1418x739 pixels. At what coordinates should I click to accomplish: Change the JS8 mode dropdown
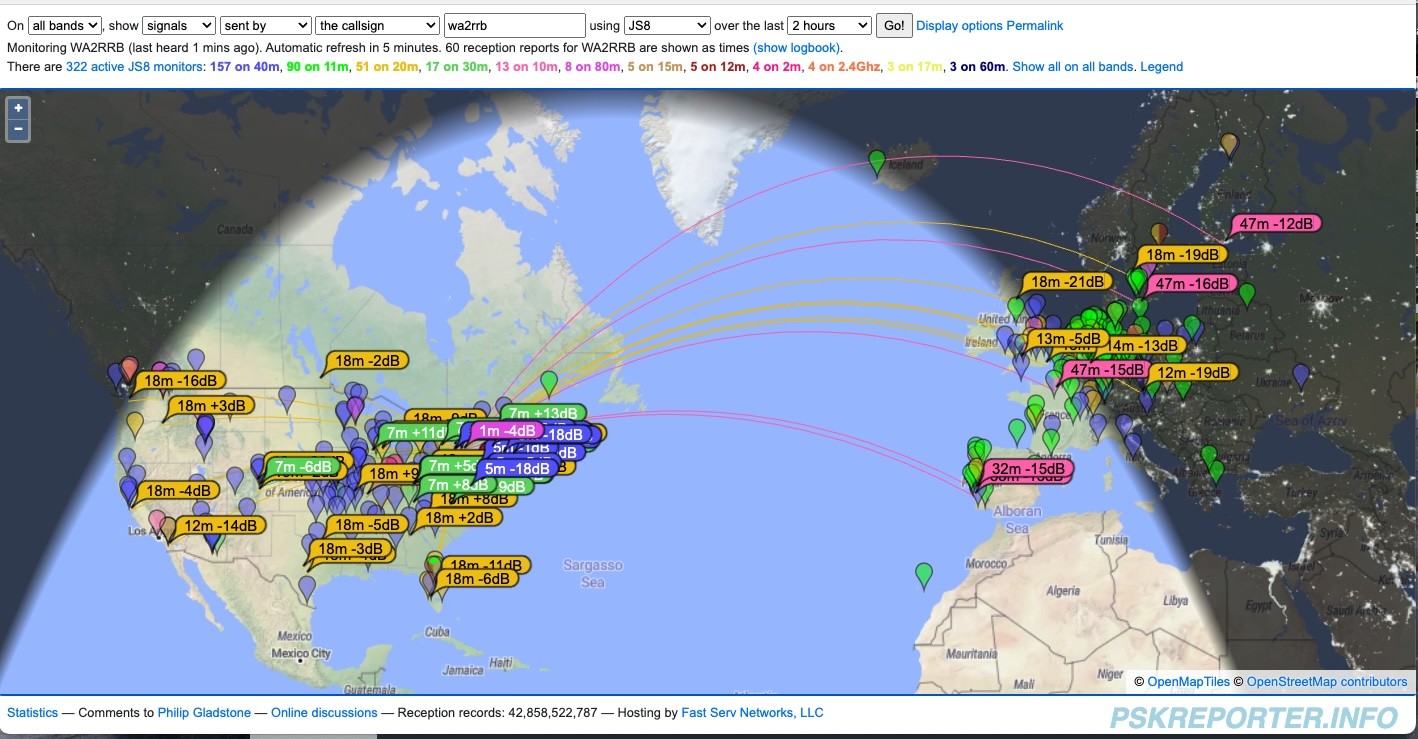(666, 26)
